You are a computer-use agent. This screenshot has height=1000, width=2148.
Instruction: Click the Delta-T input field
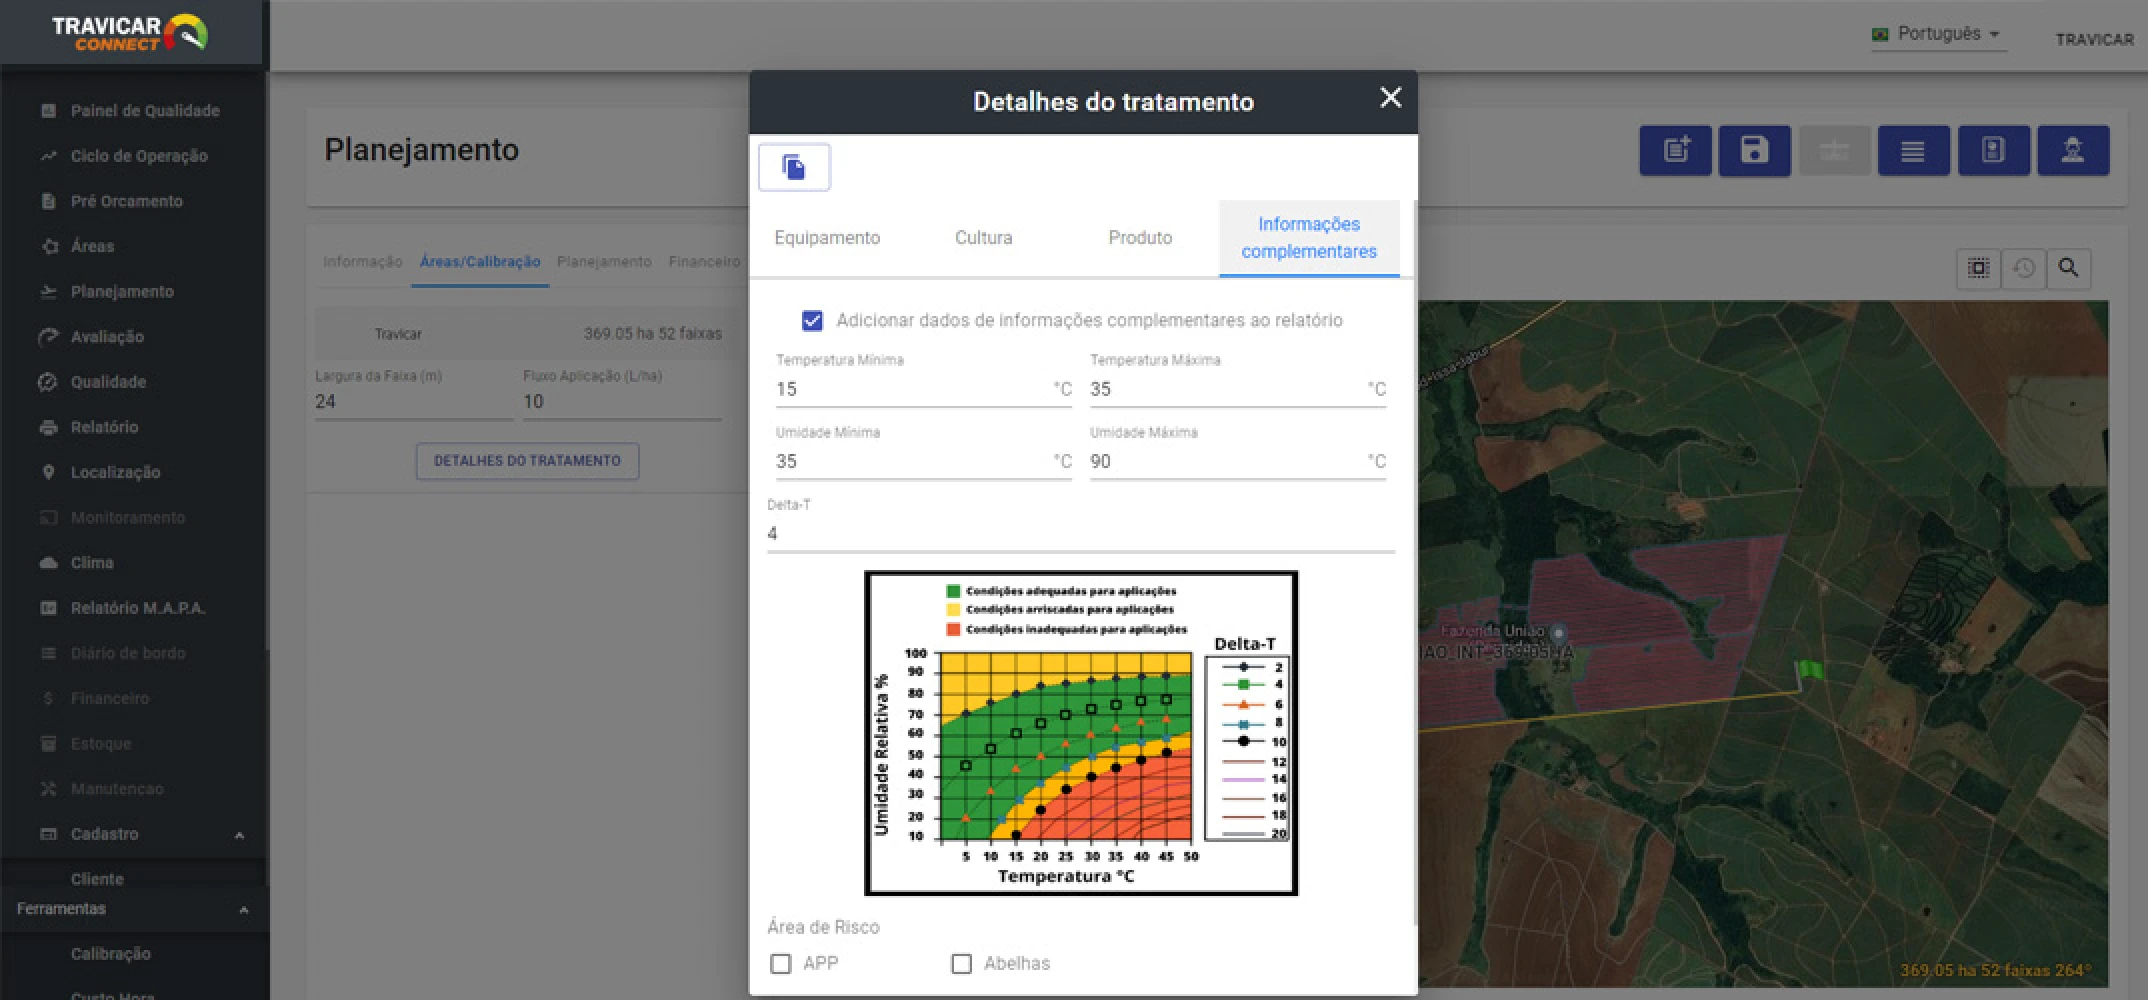[x=1080, y=534]
